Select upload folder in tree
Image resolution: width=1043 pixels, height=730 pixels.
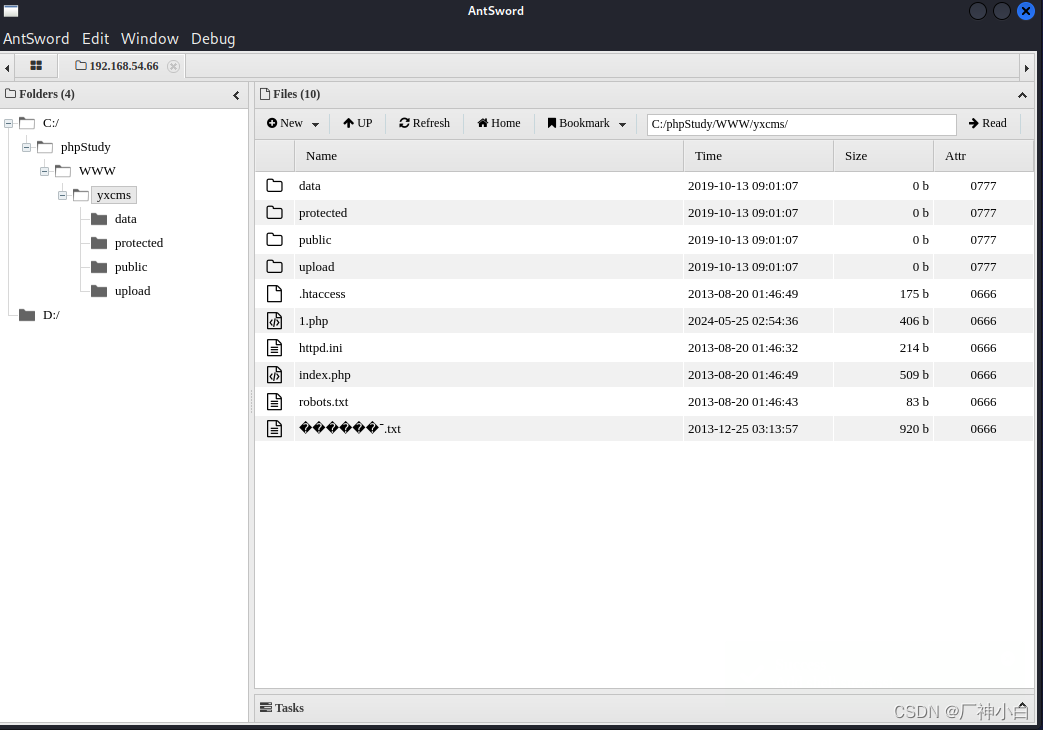tap(132, 291)
